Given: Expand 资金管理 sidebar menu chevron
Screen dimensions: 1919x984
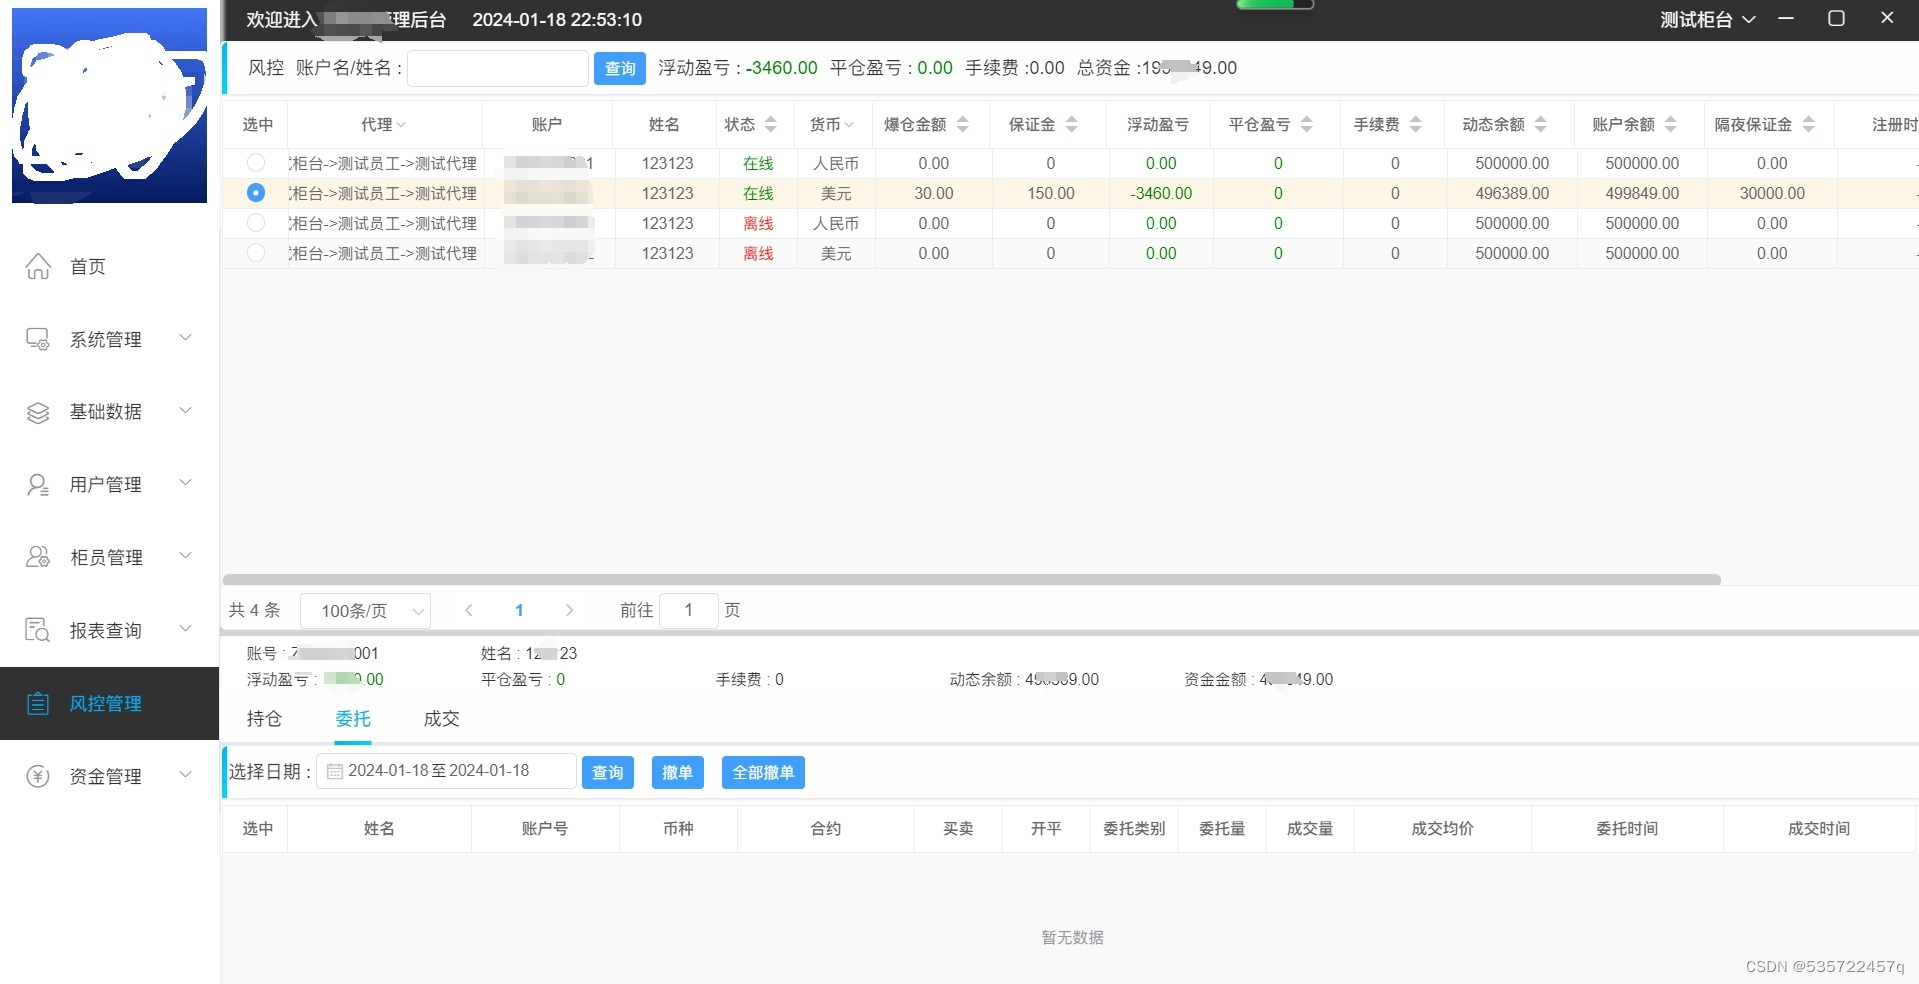Looking at the screenshot, I should [185, 775].
